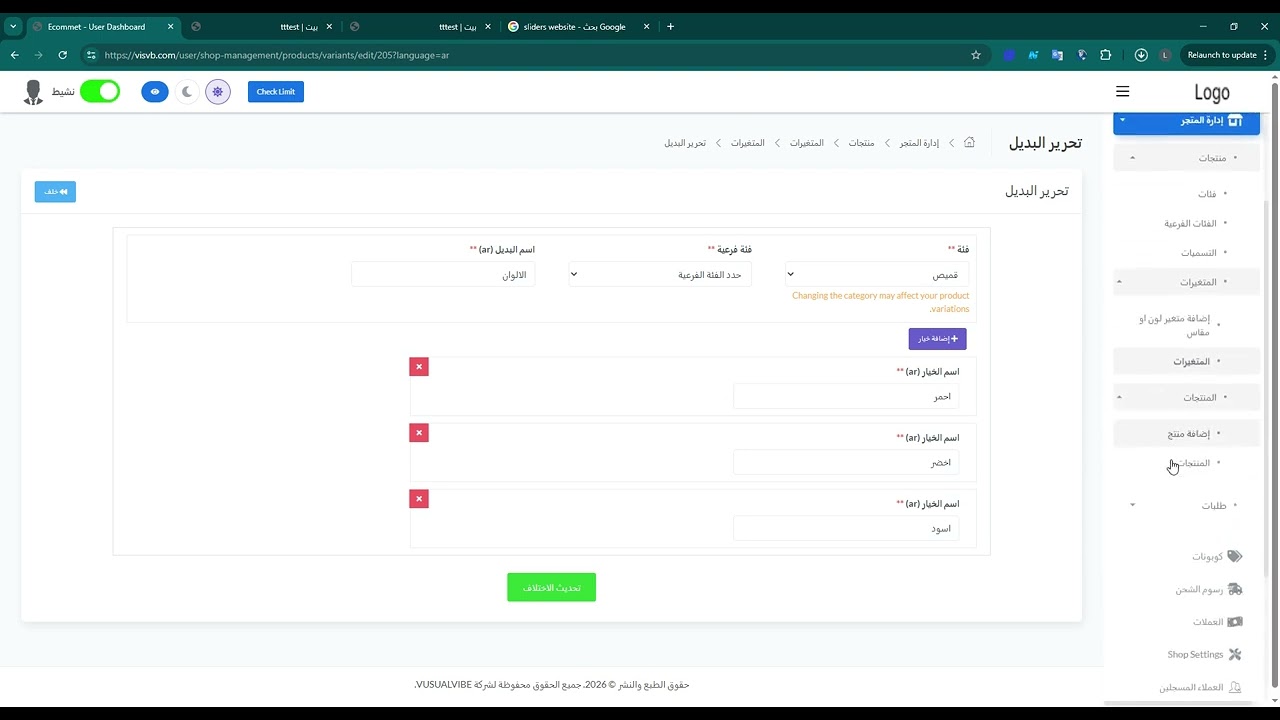Viewport: 1280px width, 720px height.
Task: Open Chrome extensions puzzle icon
Action: [1105, 55]
